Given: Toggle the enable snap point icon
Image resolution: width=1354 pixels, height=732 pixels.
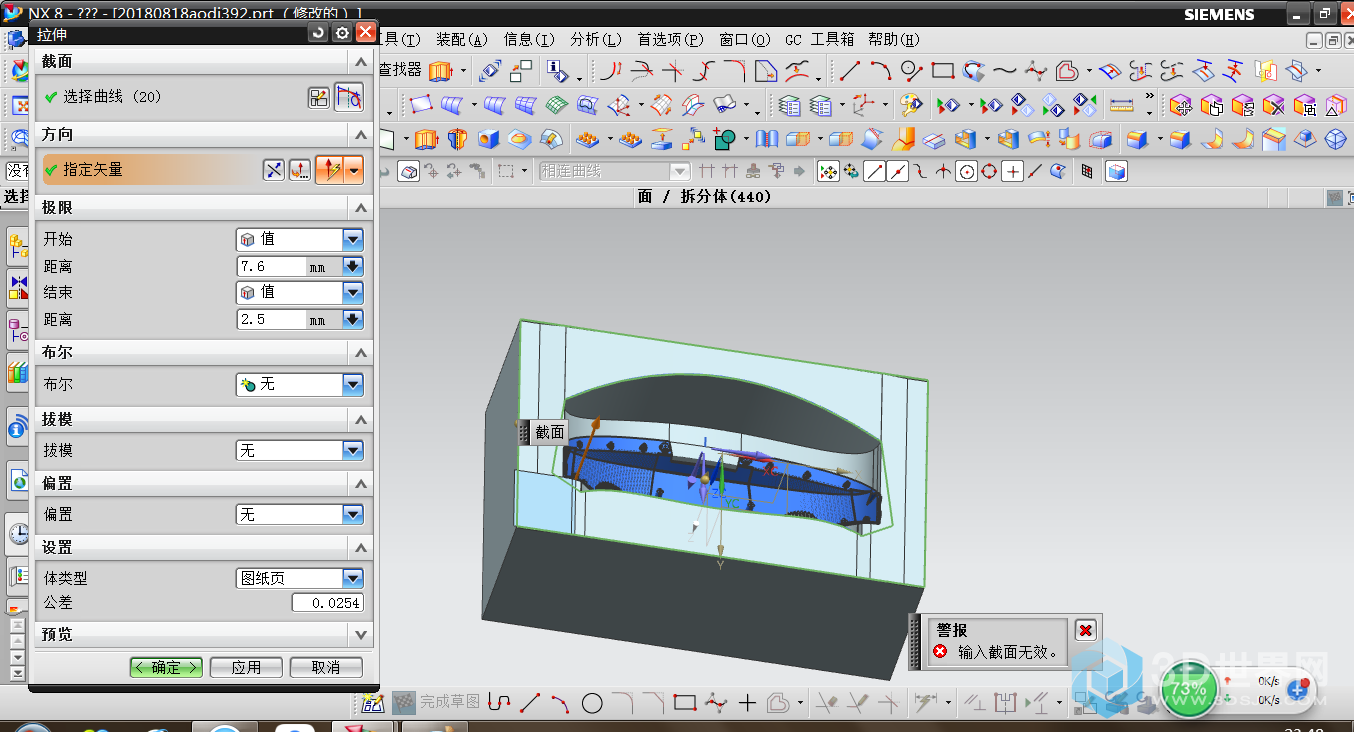Looking at the screenshot, I should [x=828, y=171].
